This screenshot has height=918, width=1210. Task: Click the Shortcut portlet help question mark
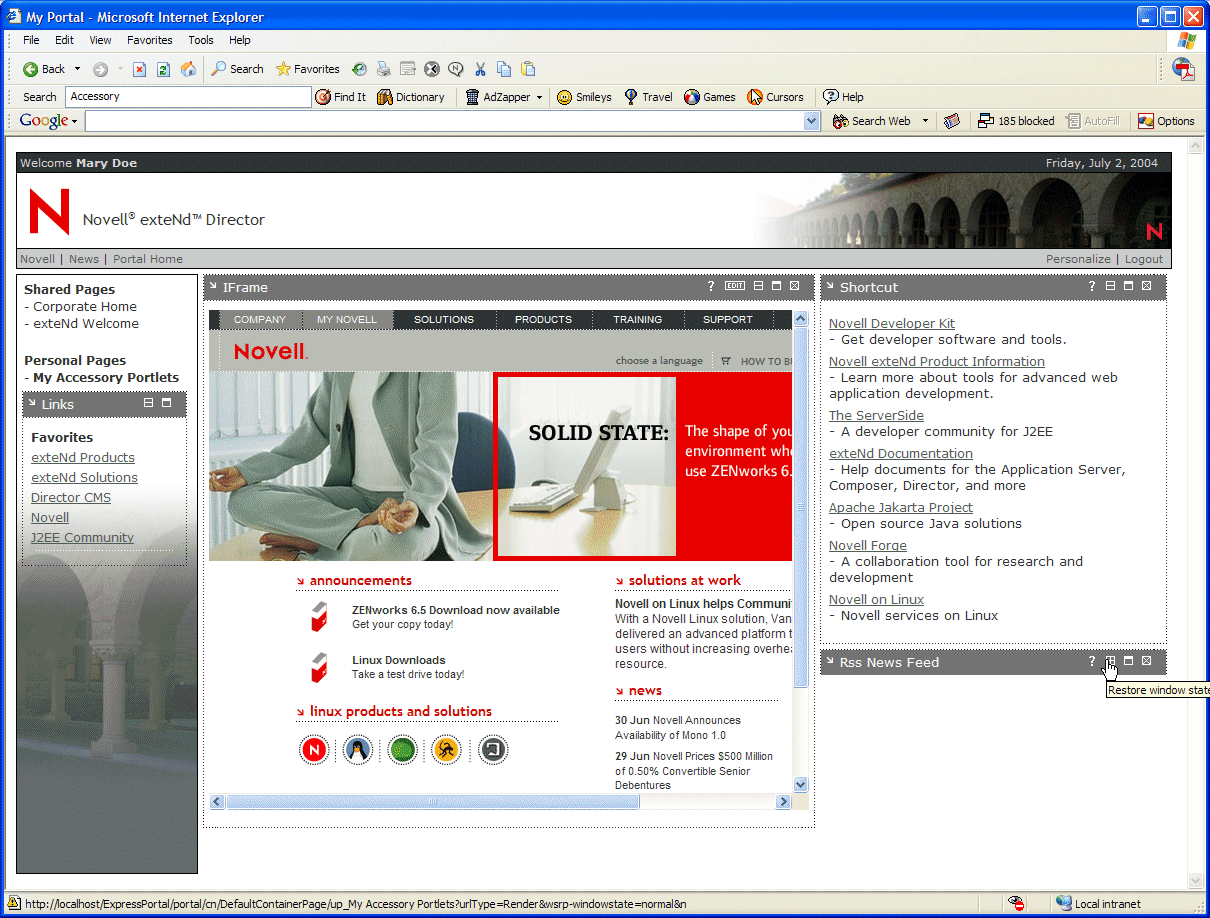point(1092,287)
